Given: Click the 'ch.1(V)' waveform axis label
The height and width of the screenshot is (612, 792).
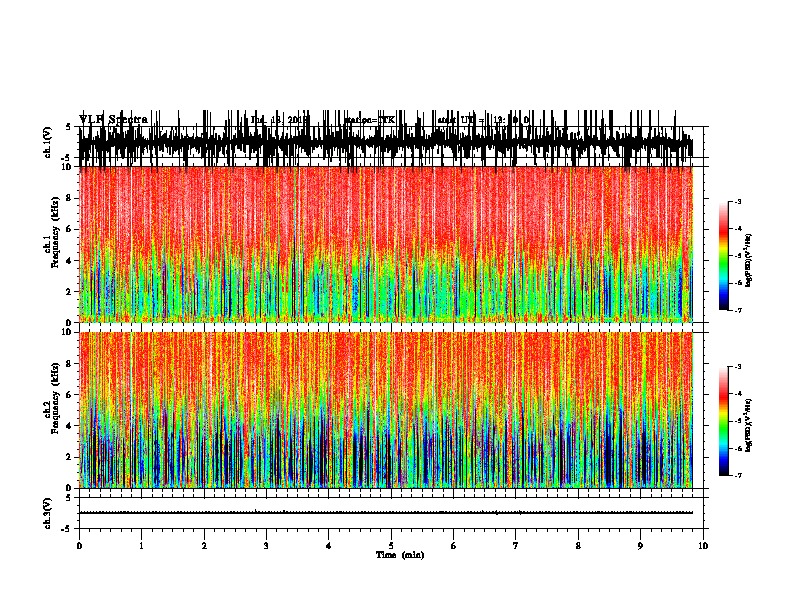Looking at the screenshot, I should click(x=47, y=142).
